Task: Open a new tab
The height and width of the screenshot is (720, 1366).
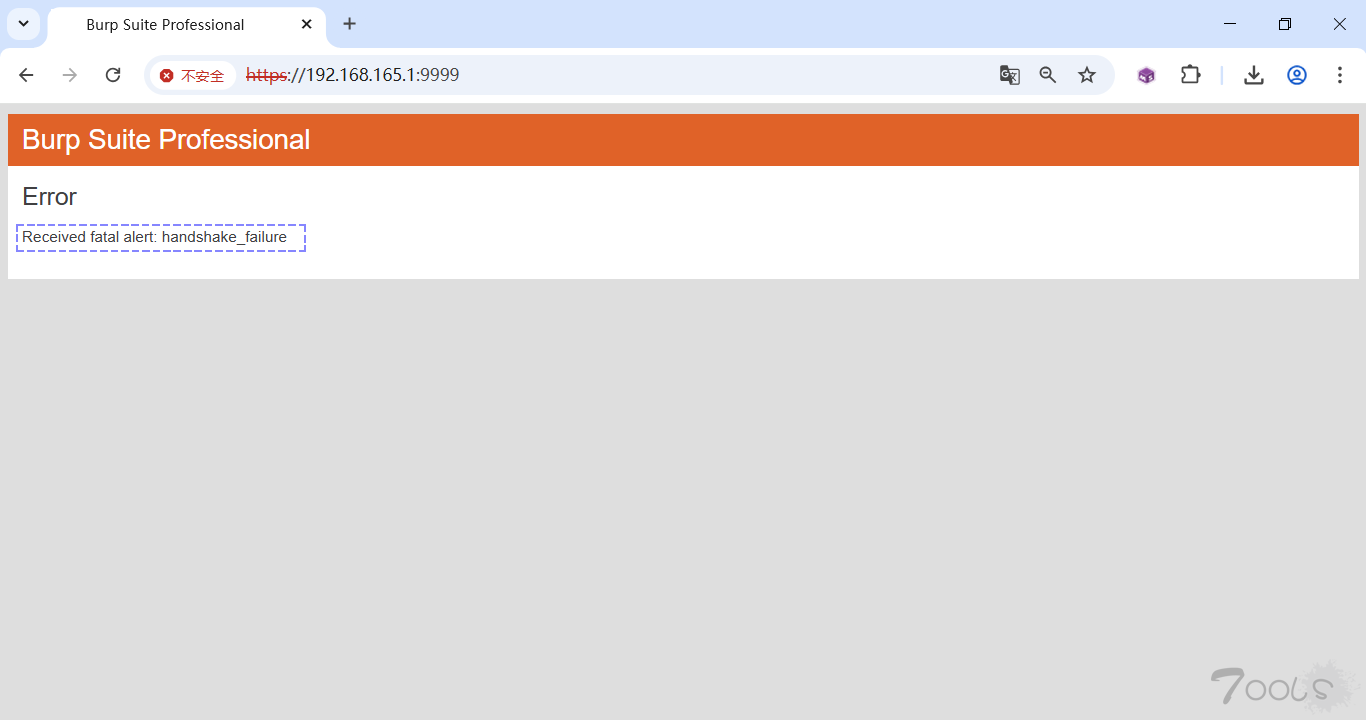Action: 349,24
